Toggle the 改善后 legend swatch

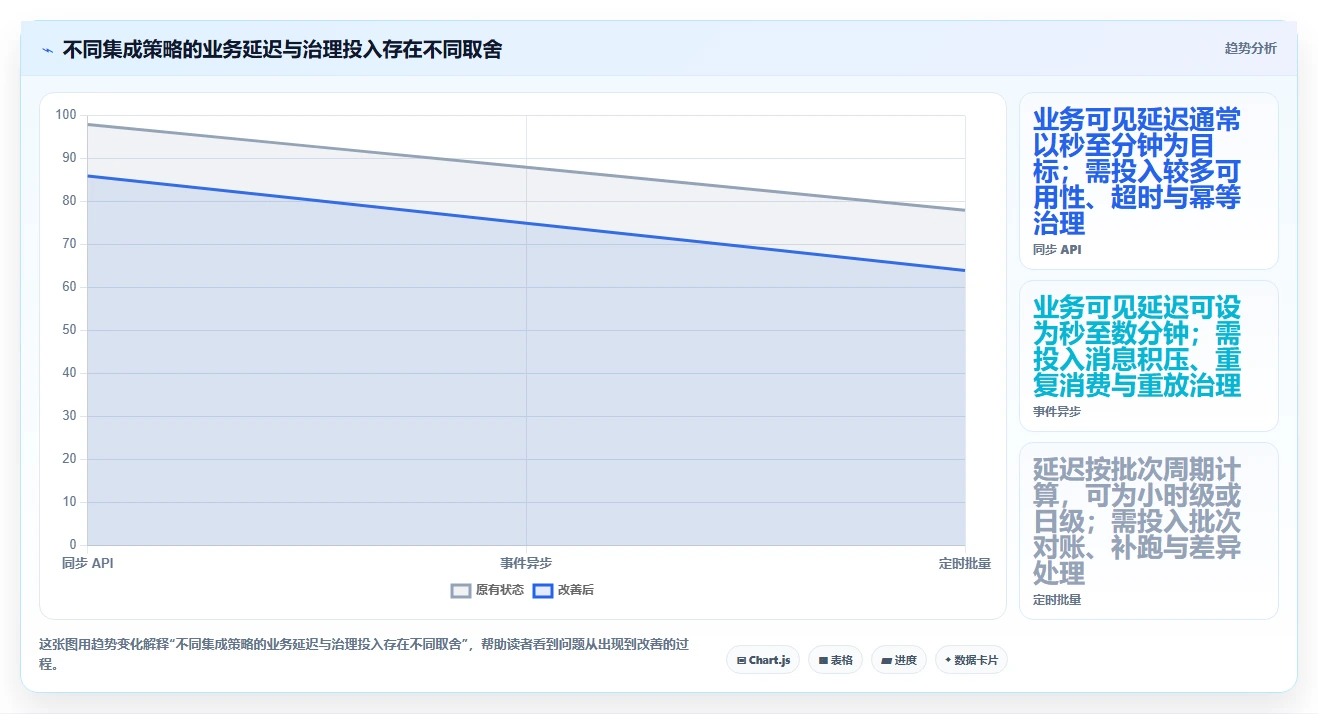(543, 590)
